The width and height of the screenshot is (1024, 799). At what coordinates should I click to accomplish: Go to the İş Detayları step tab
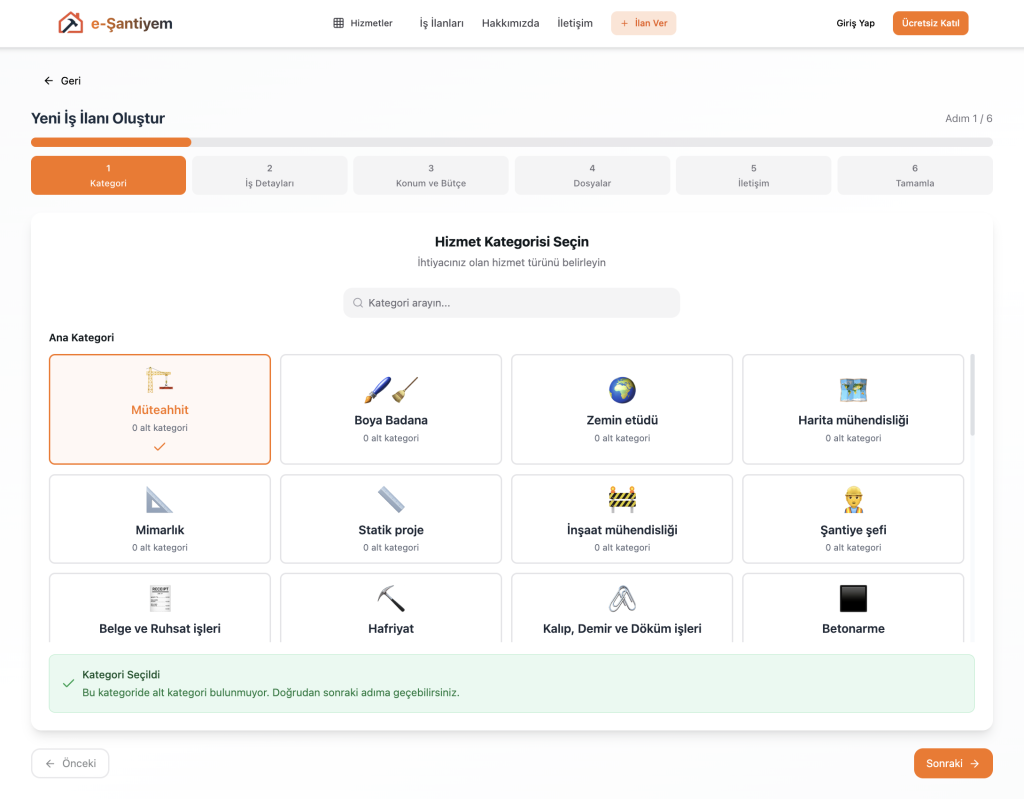coord(269,175)
